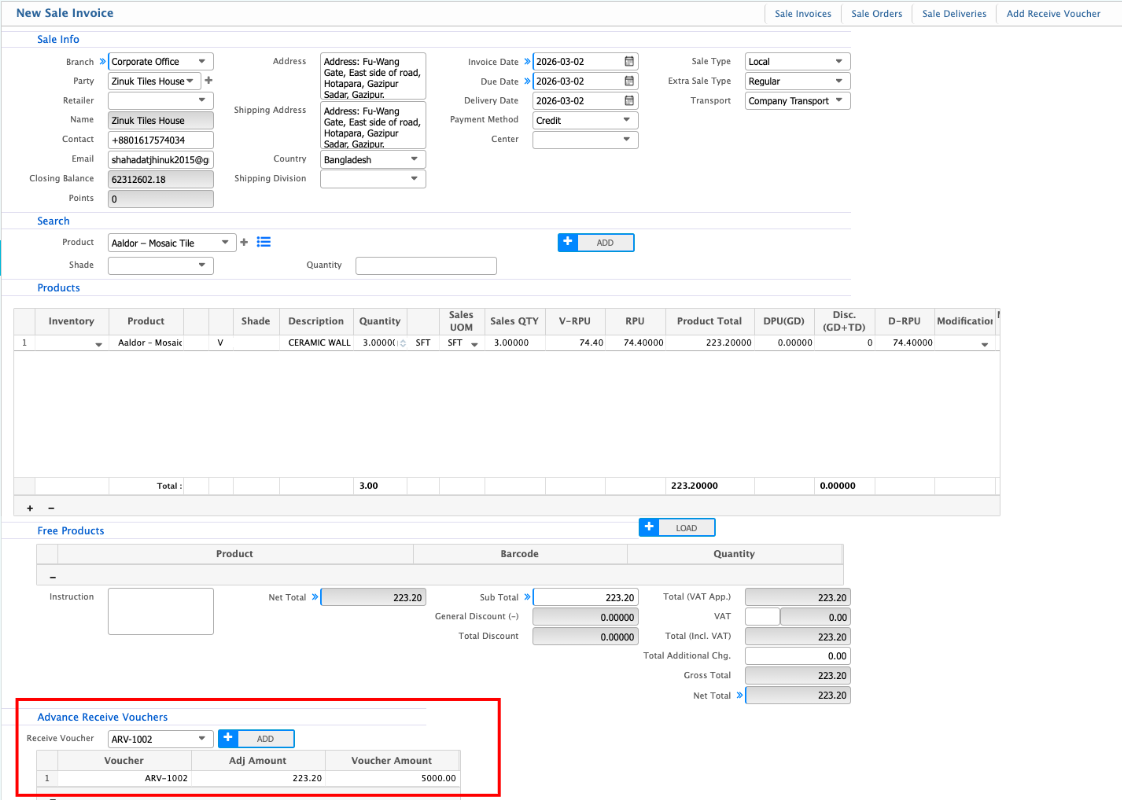Remove a row using the products table minus icon
1122x800 pixels.
click(x=51, y=508)
